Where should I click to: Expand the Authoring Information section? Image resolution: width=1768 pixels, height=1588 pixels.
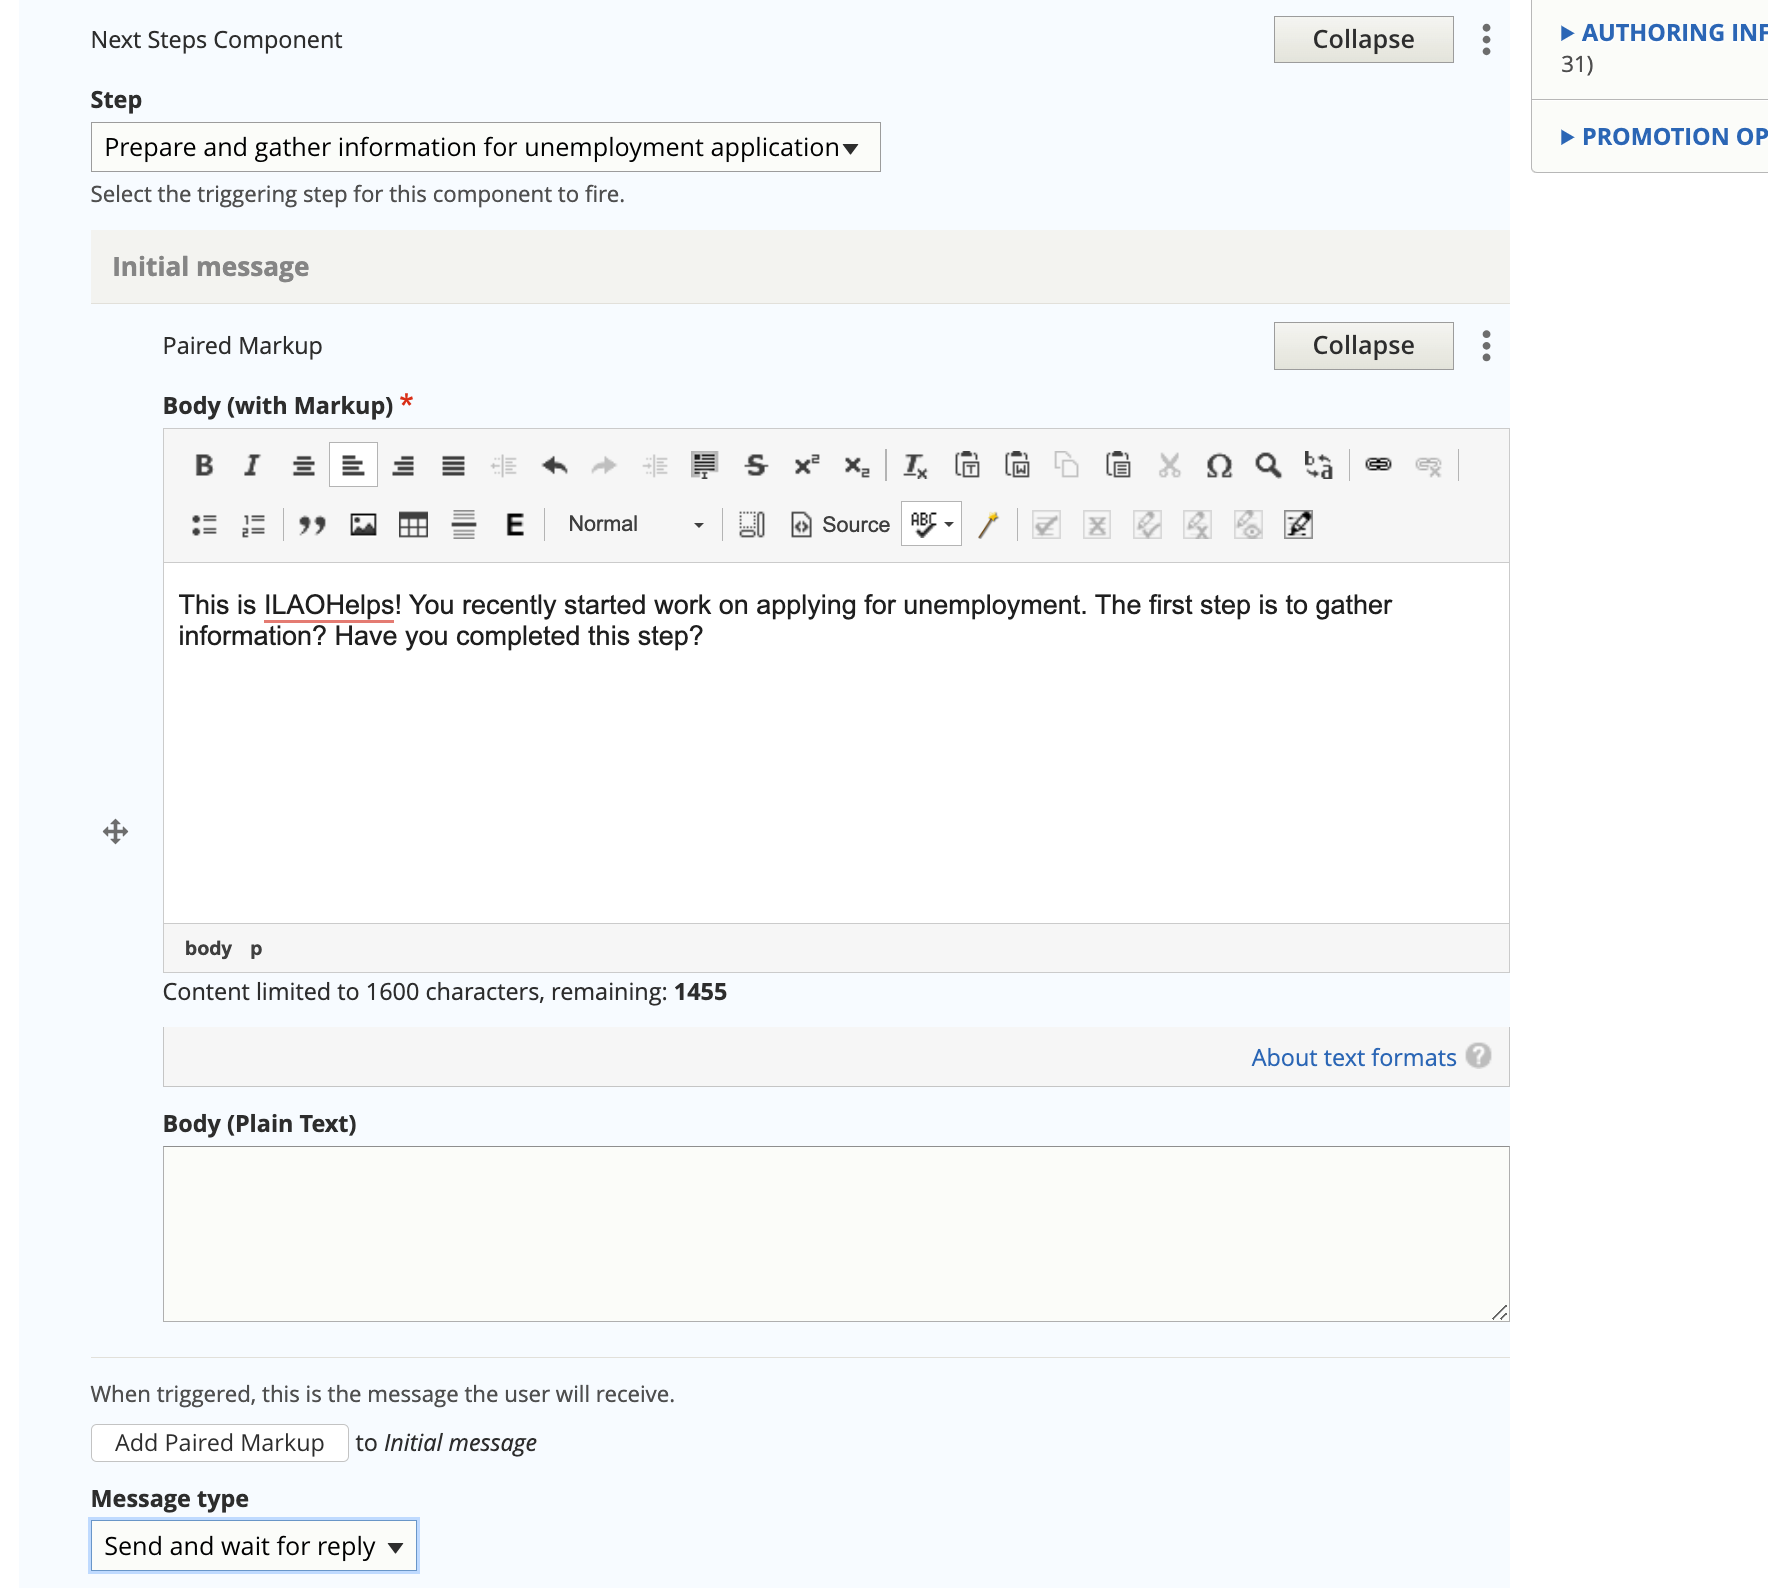[x=1664, y=33]
